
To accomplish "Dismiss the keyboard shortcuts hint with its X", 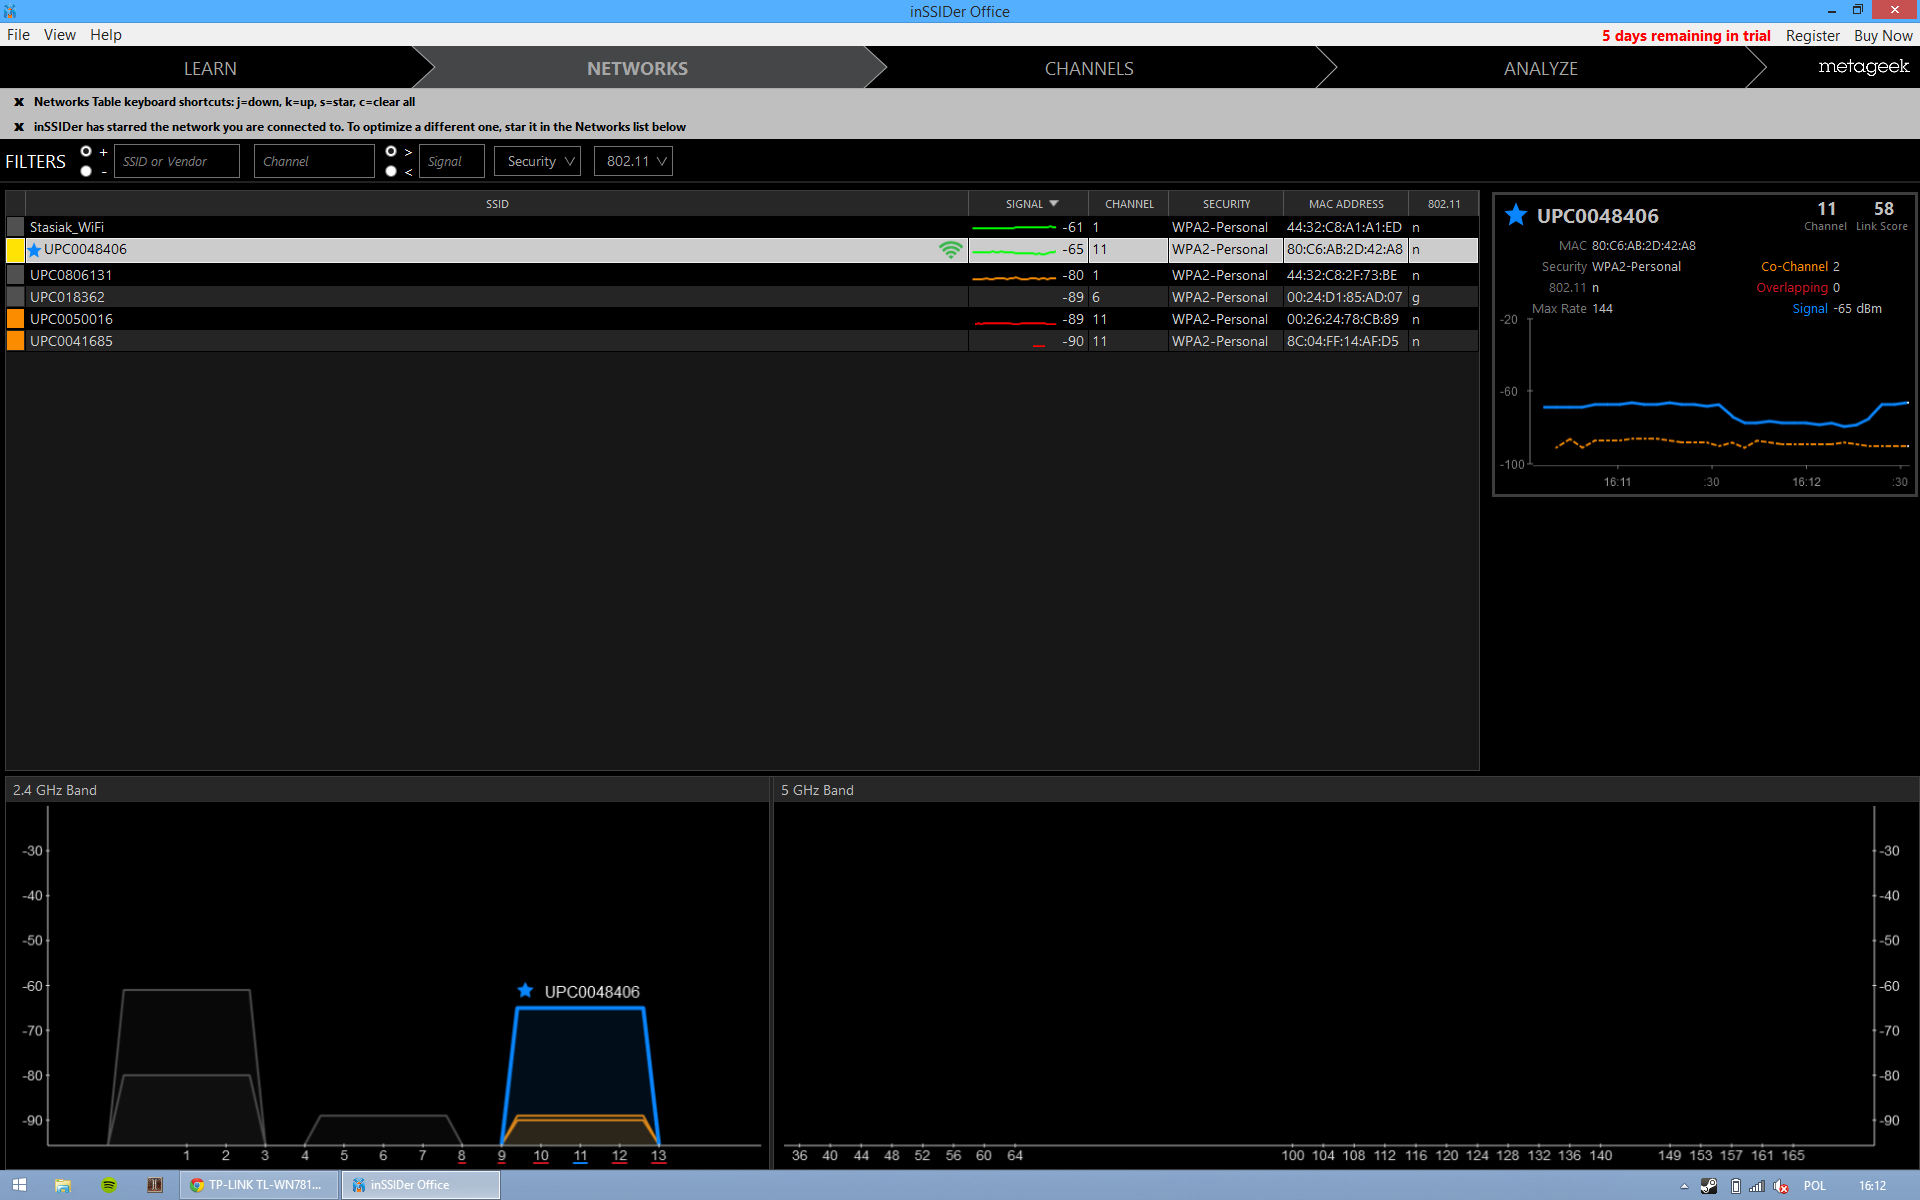I will (x=19, y=102).
